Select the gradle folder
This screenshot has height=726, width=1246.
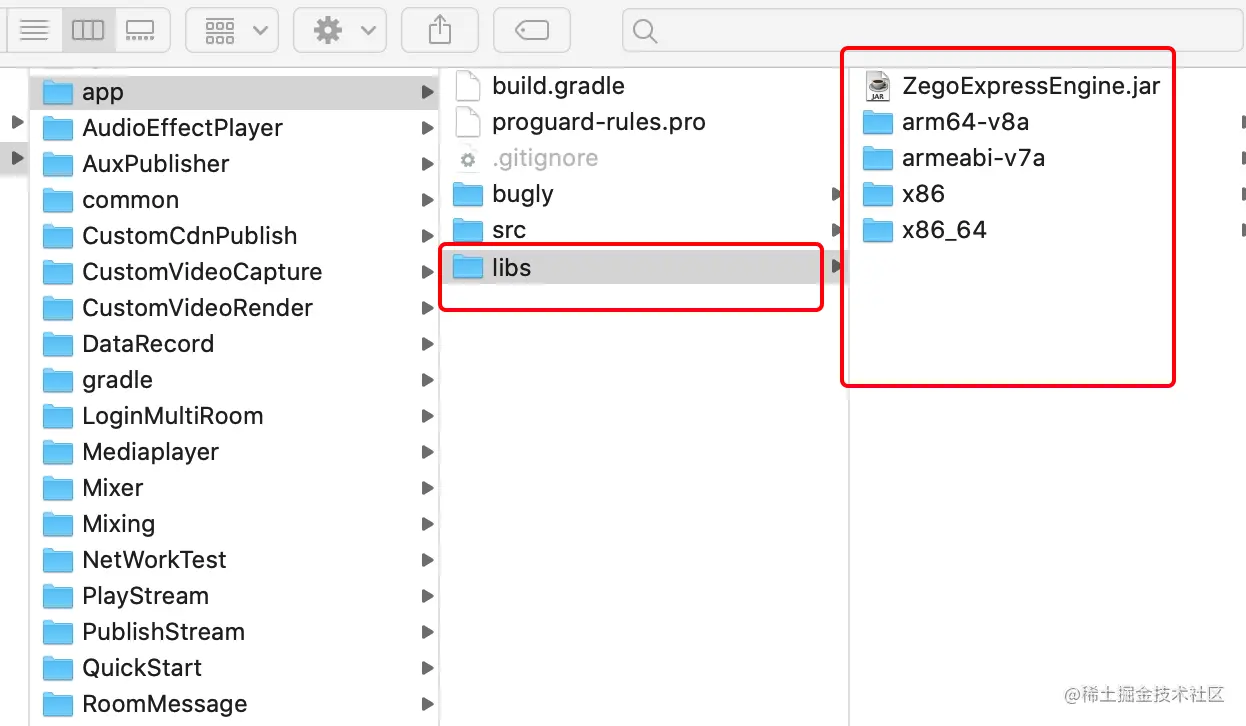coord(235,380)
